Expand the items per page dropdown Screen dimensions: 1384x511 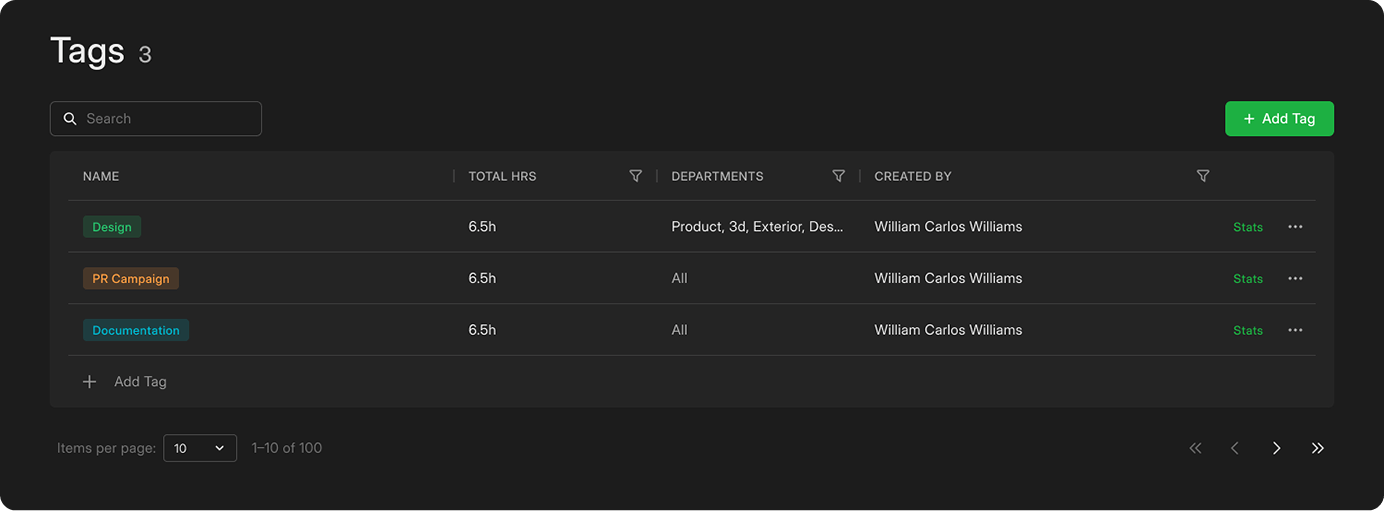coord(200,448)
